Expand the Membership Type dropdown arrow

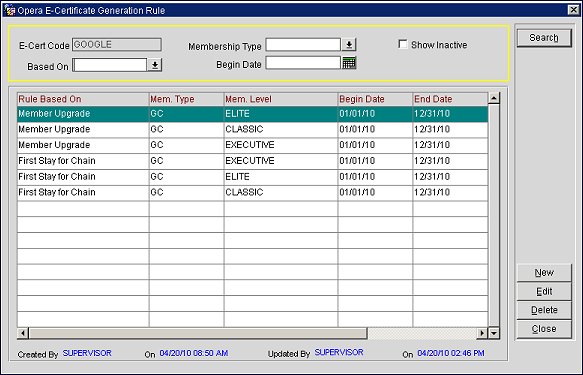[x=349, y=45]
